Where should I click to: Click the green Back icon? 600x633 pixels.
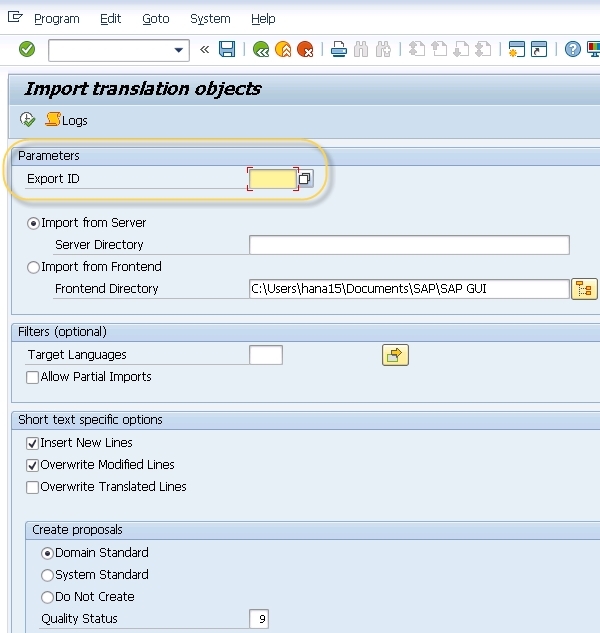click(261, 50)
